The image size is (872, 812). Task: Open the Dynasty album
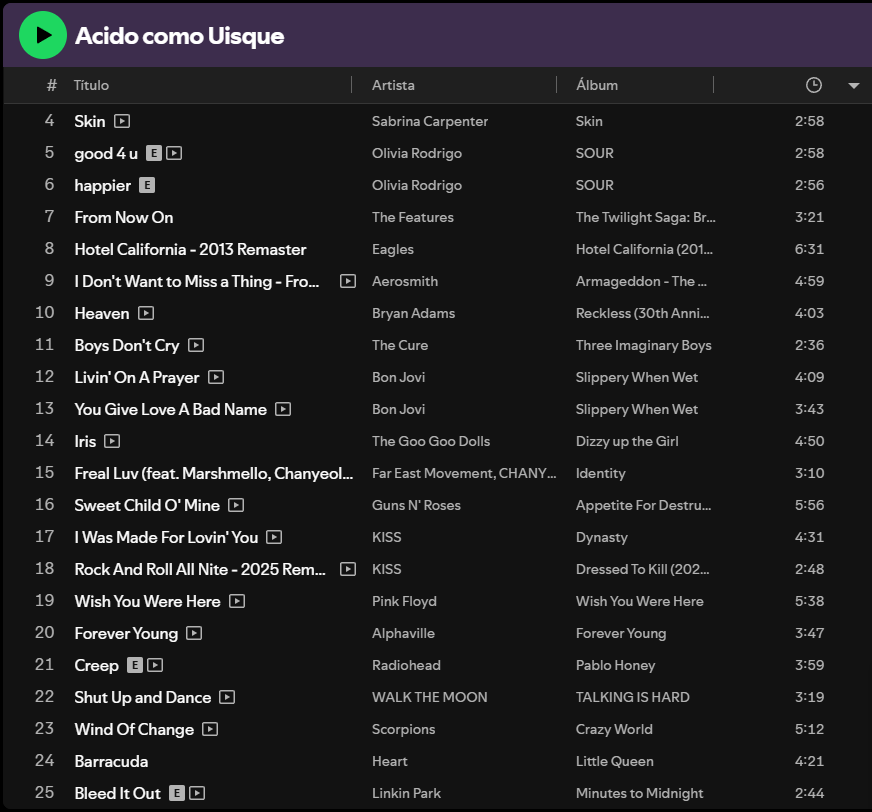602,537
